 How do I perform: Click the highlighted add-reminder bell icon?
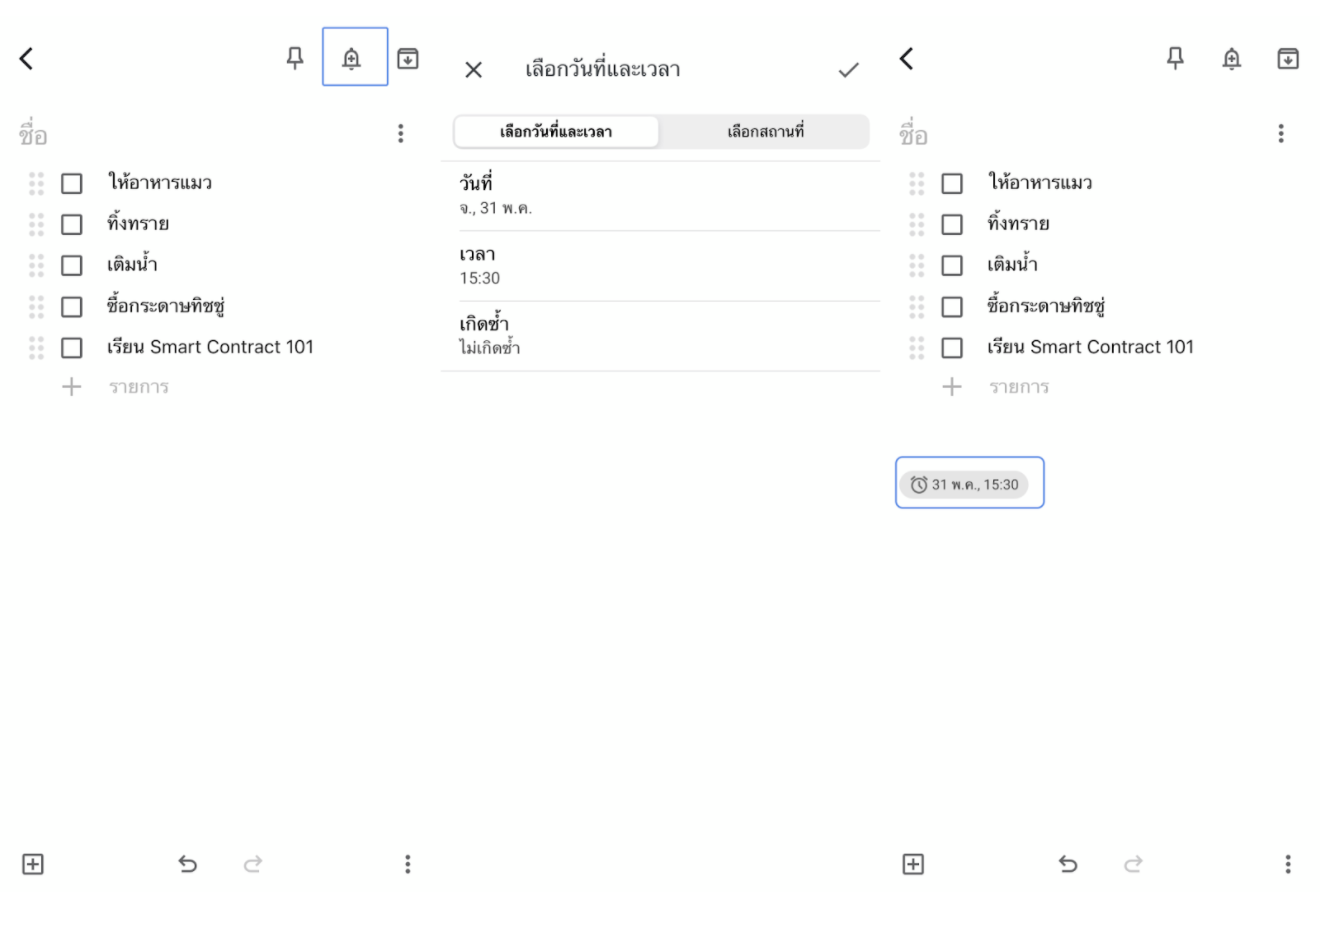pos(352,59)
